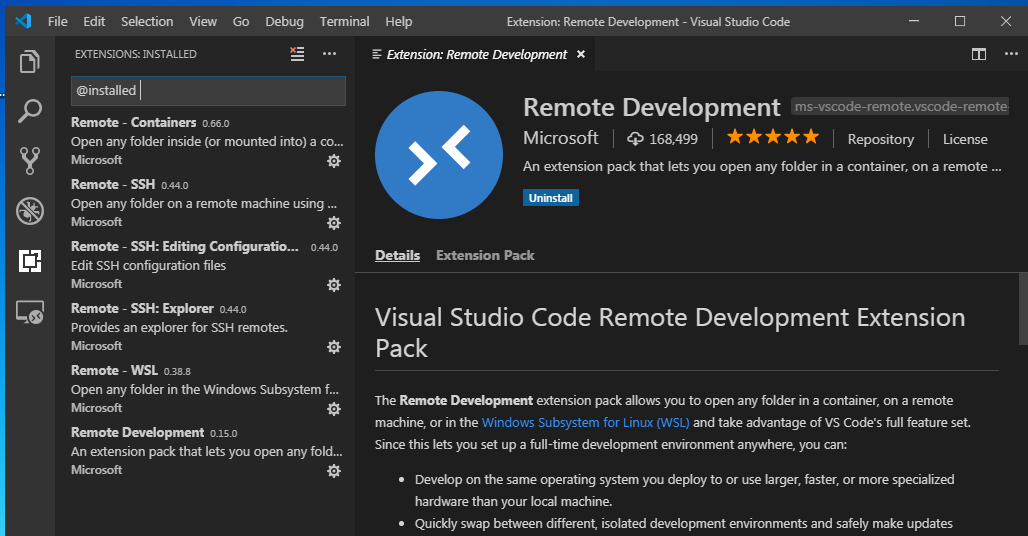Select Remote - SSH extension in list
Screen dimensions: 1028x536
coord(207,203)
